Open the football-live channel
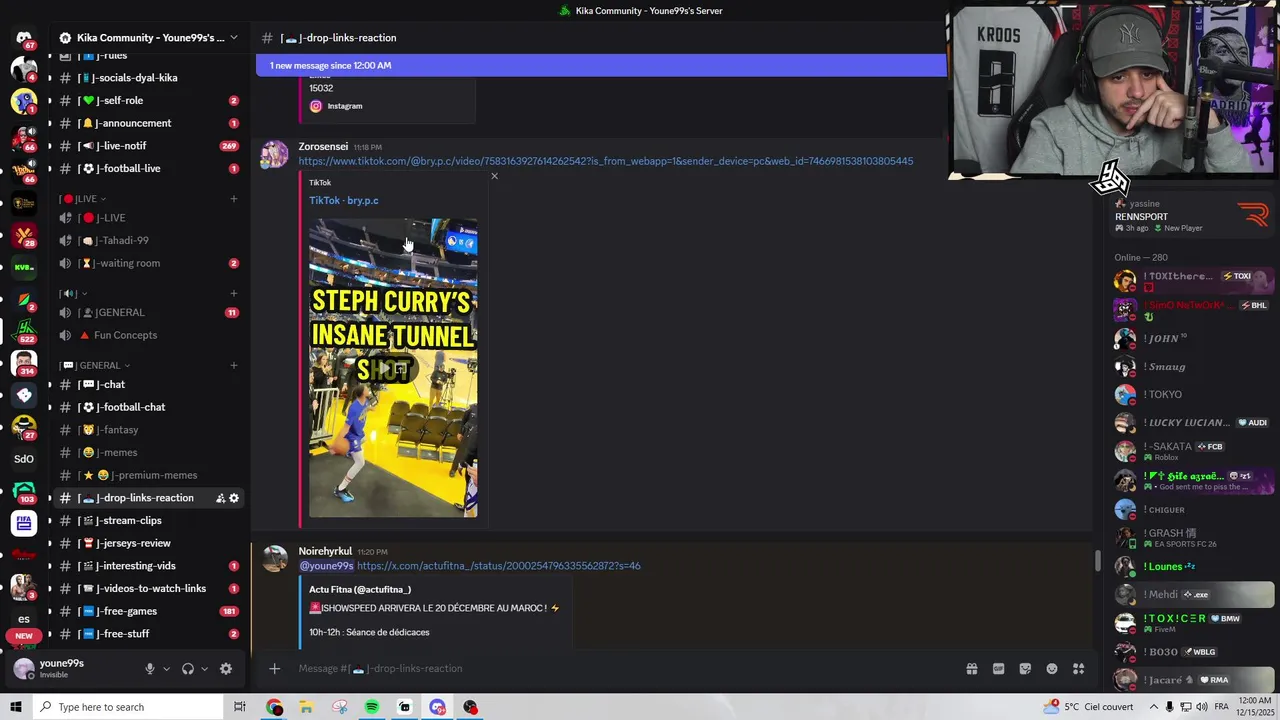This screenshot has width=1280, height=720. [149, 169]
